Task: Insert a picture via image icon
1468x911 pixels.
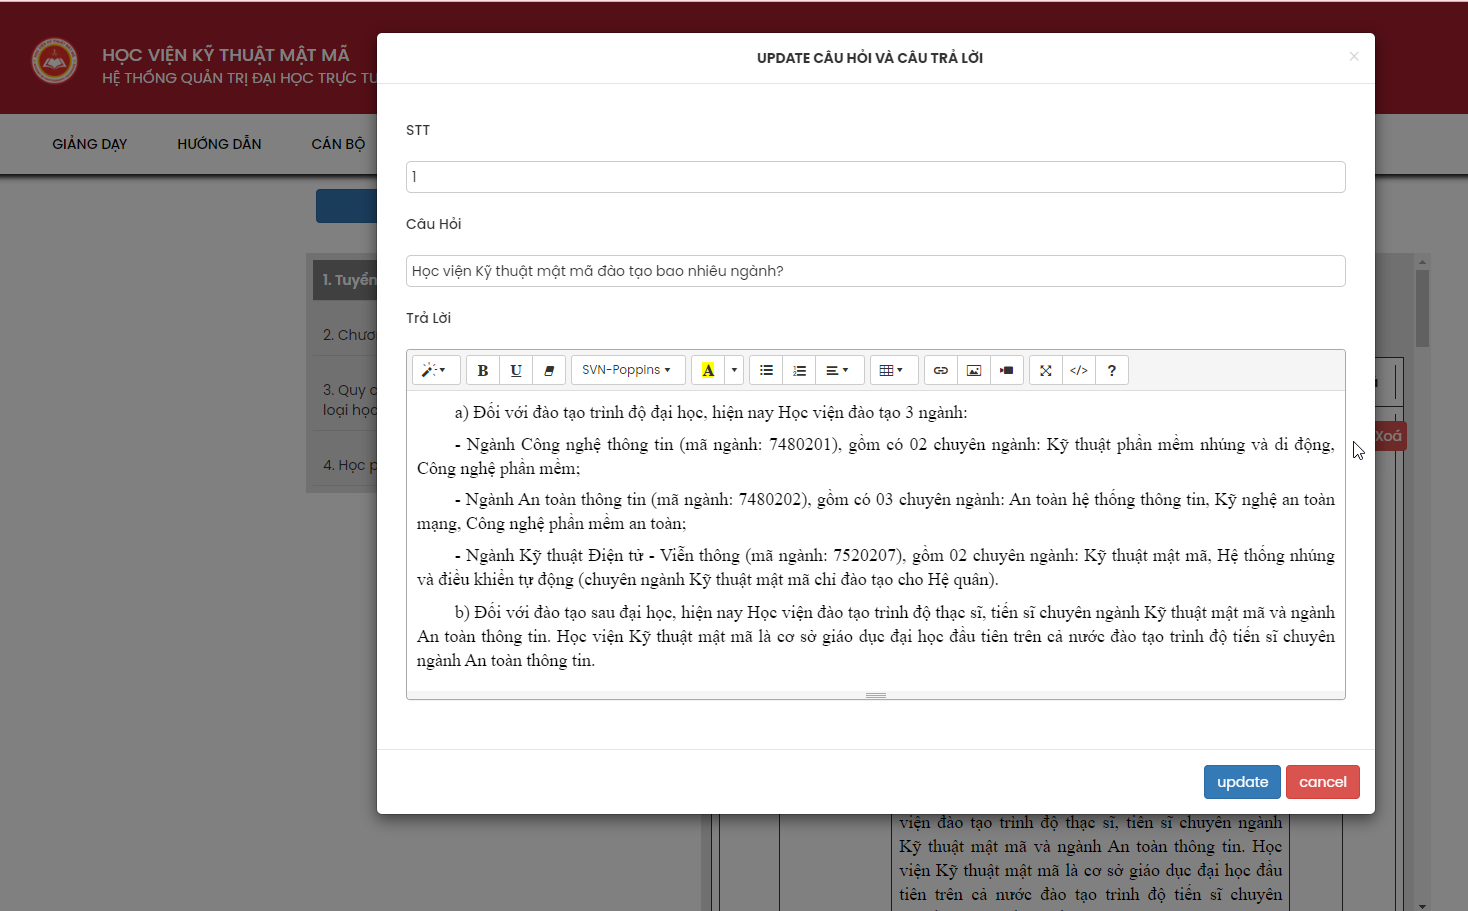Action: pyautogui.click(x=974, y=370)
